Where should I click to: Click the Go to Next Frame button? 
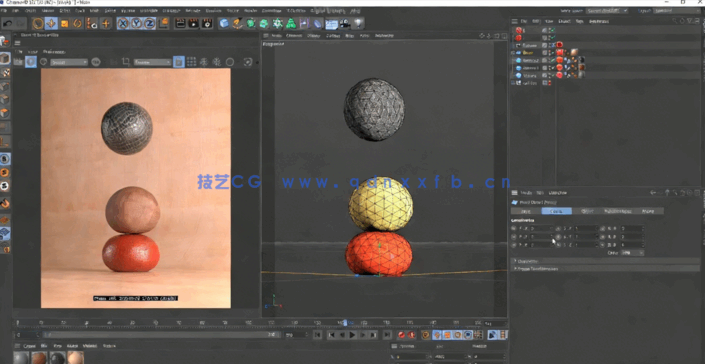tap(363, 335)
